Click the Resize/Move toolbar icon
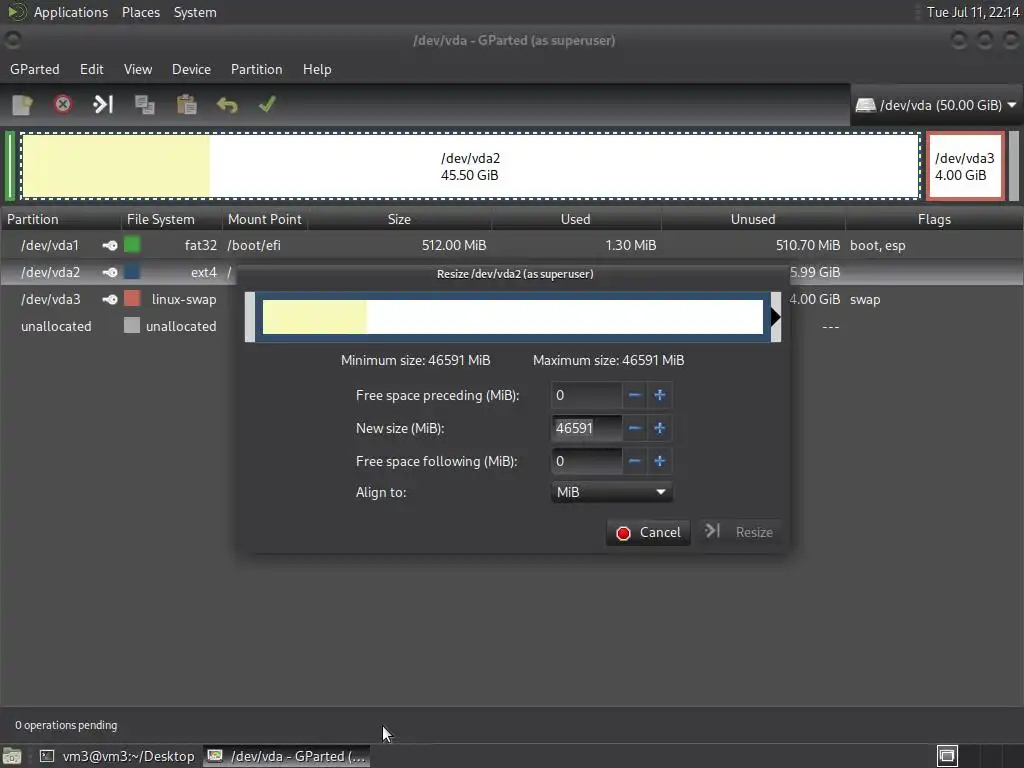Screen dimensions: 1024x768 [103, 104]
